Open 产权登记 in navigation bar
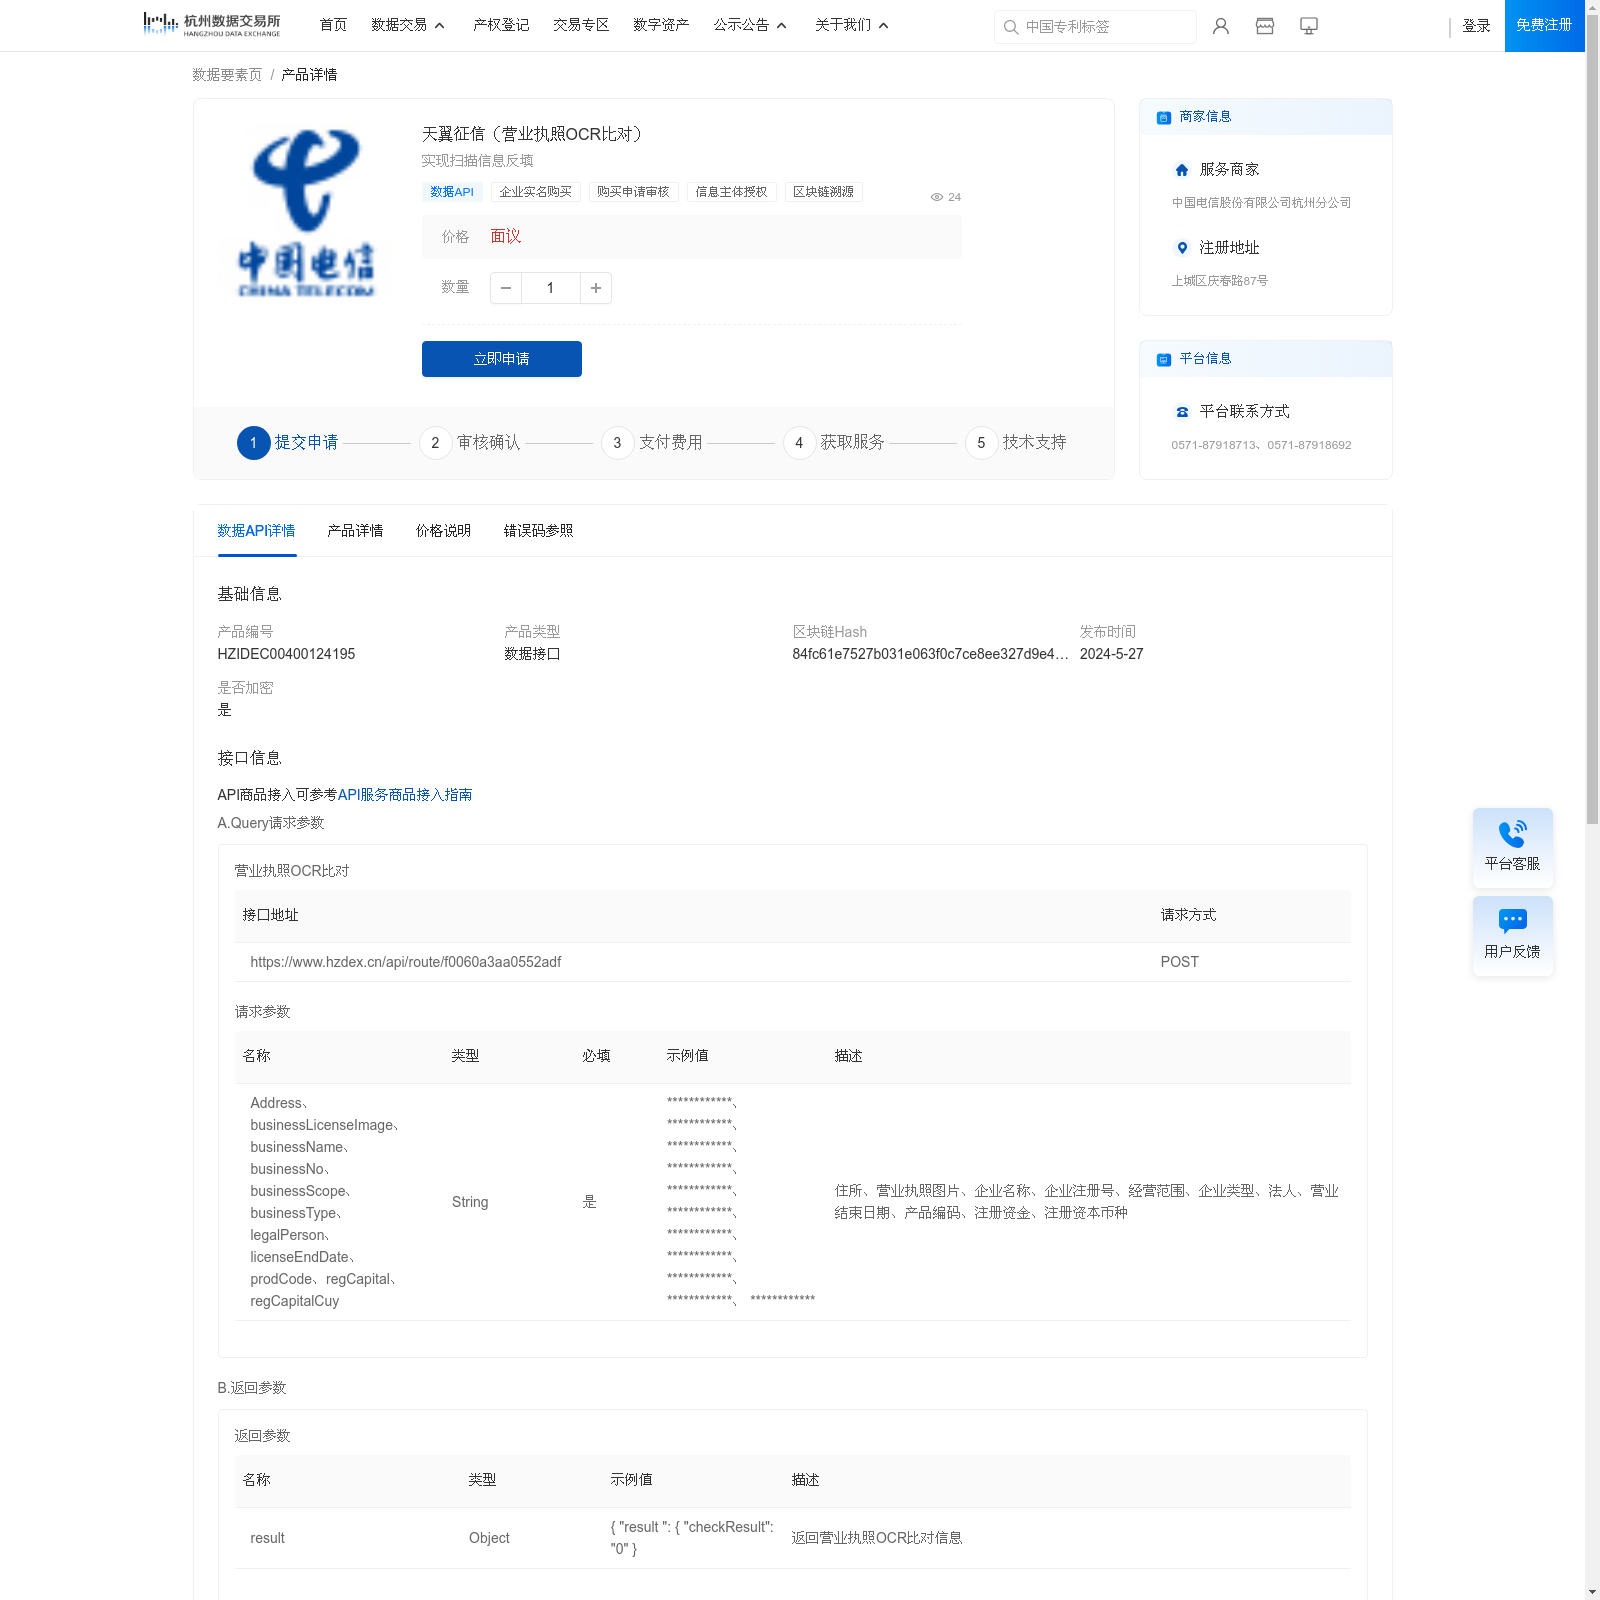The height and width of the screenshot is (1600, 1600). point(501,25)
